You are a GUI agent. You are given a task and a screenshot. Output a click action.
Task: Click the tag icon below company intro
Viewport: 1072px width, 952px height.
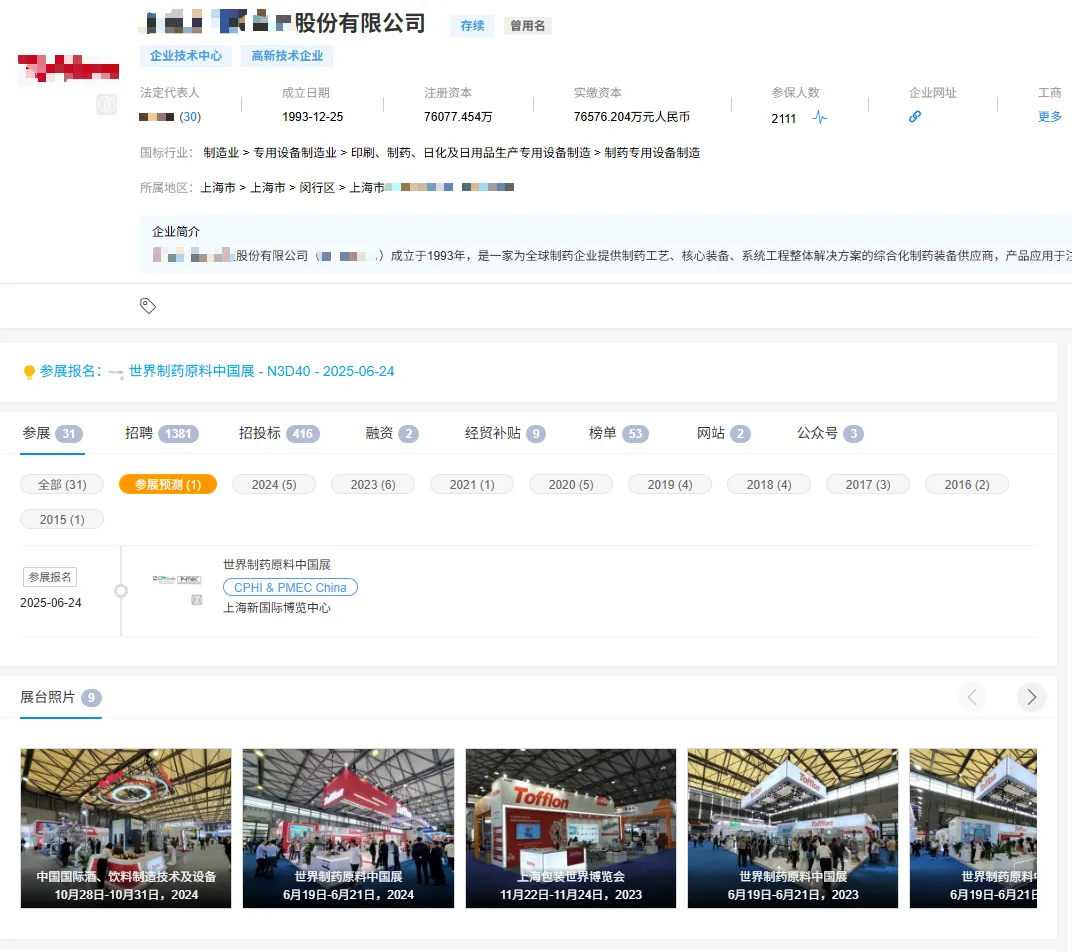[x=148, y=306]
